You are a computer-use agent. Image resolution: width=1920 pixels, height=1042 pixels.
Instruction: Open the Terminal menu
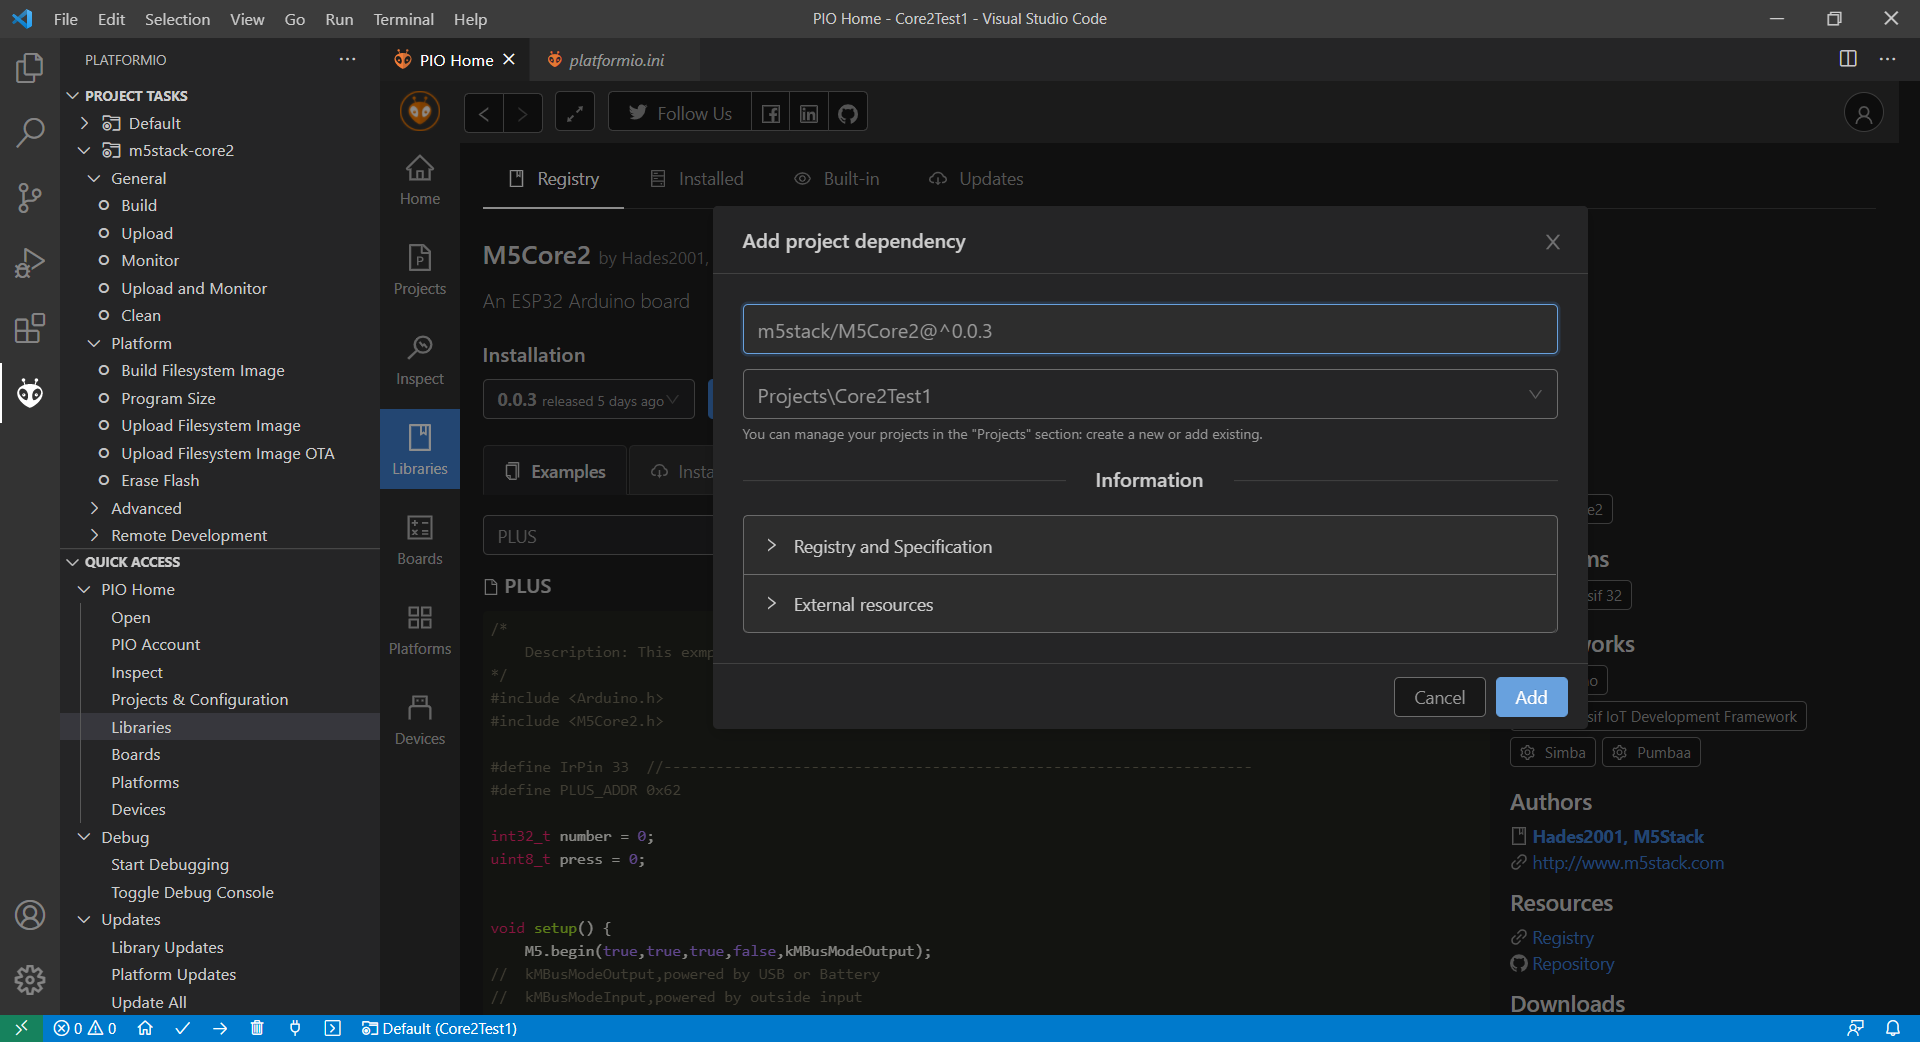402,19
